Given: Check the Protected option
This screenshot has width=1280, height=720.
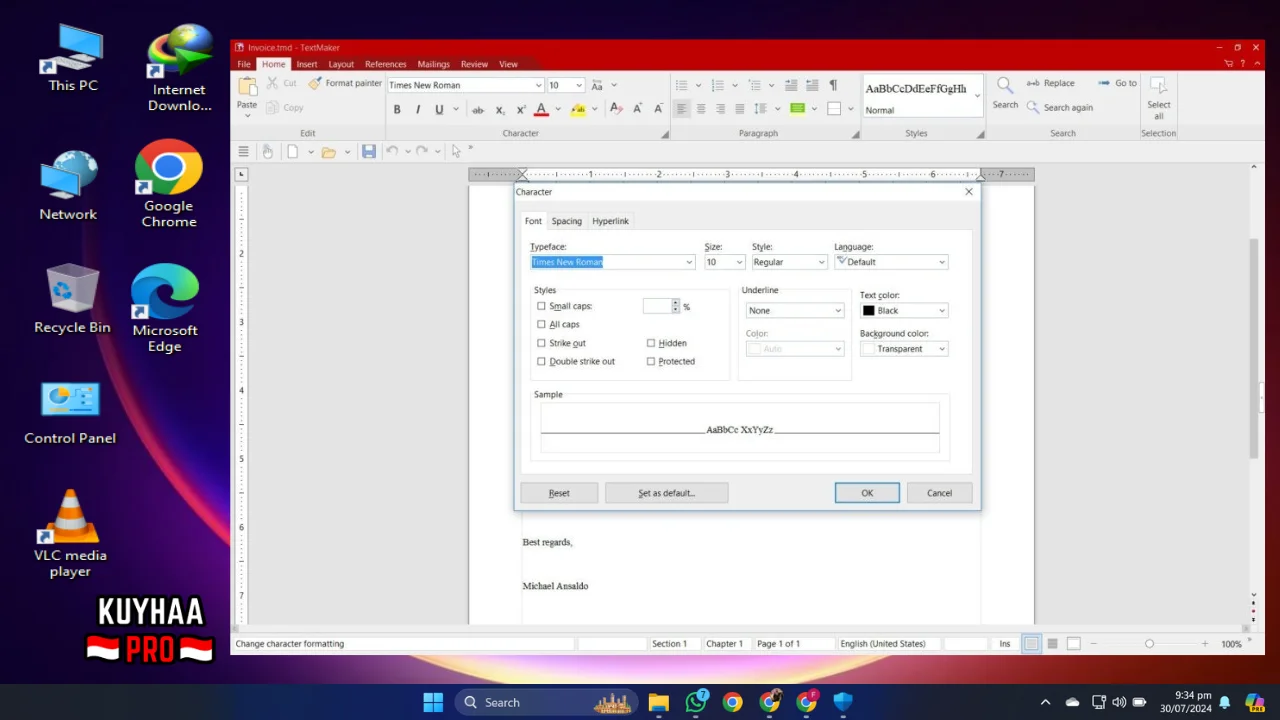Looking at the screenshot, I should pos(651,361).
